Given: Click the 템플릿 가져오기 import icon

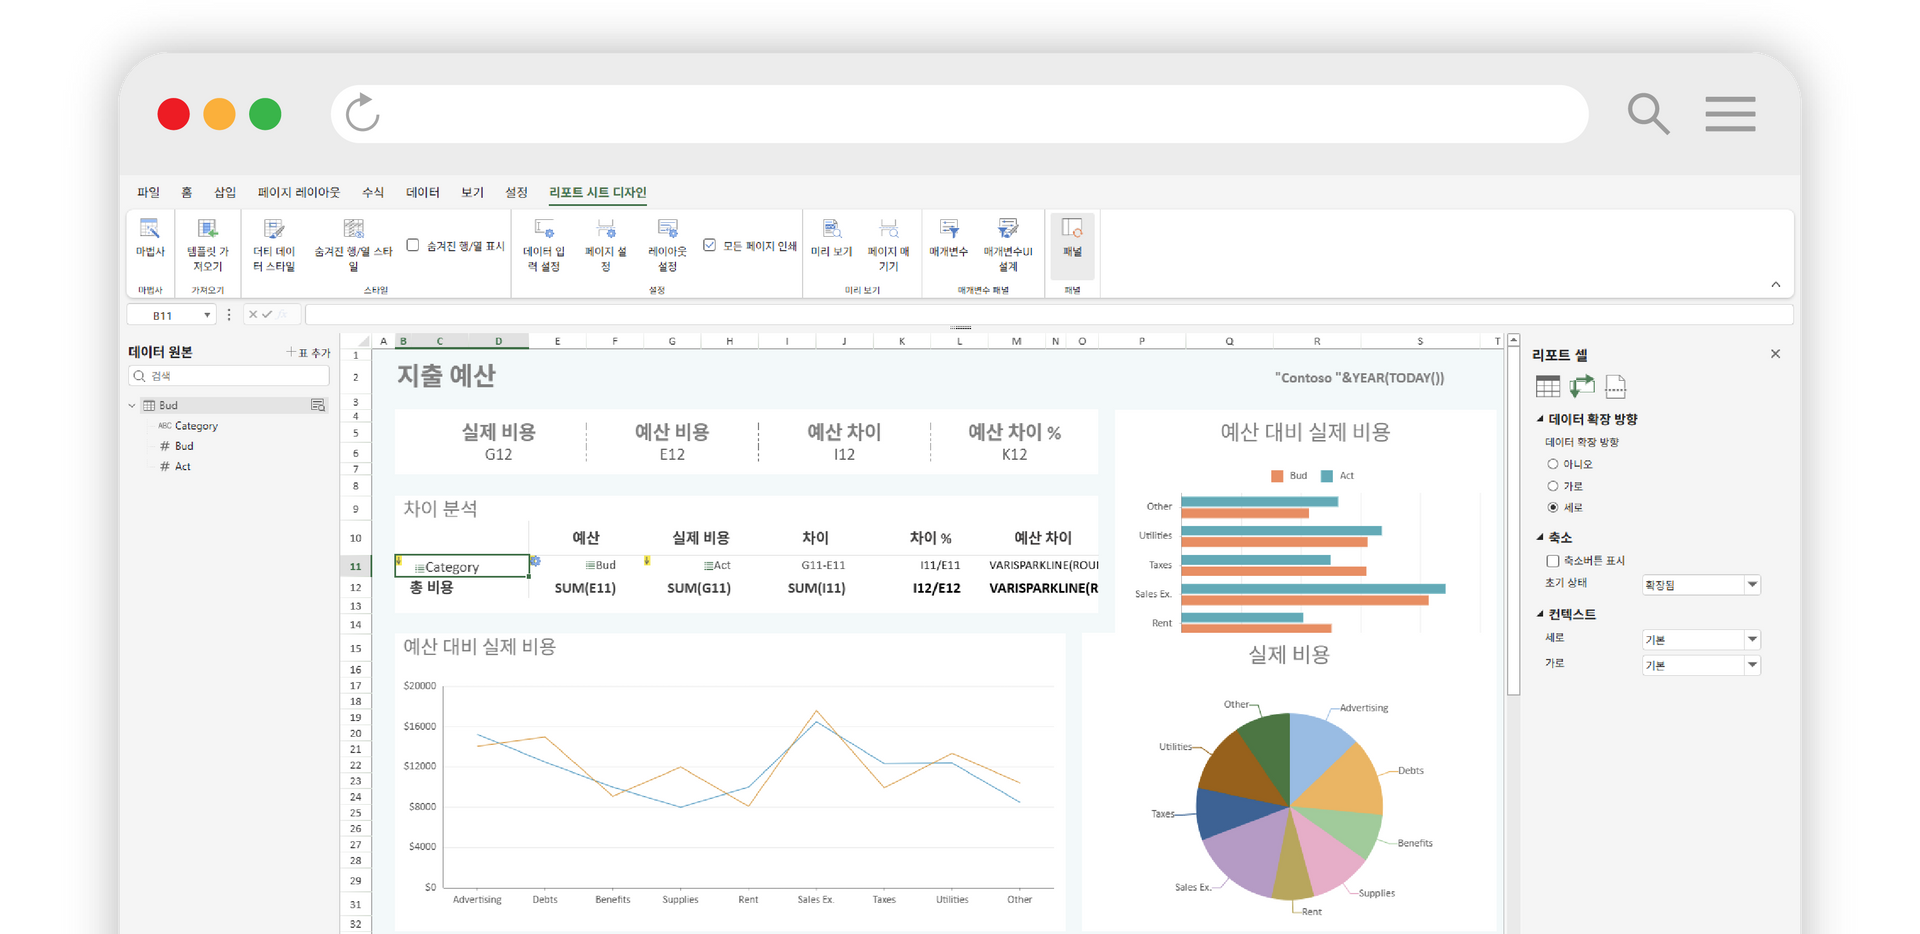Looking at the screenshot, I should click(x=208, y=240).
